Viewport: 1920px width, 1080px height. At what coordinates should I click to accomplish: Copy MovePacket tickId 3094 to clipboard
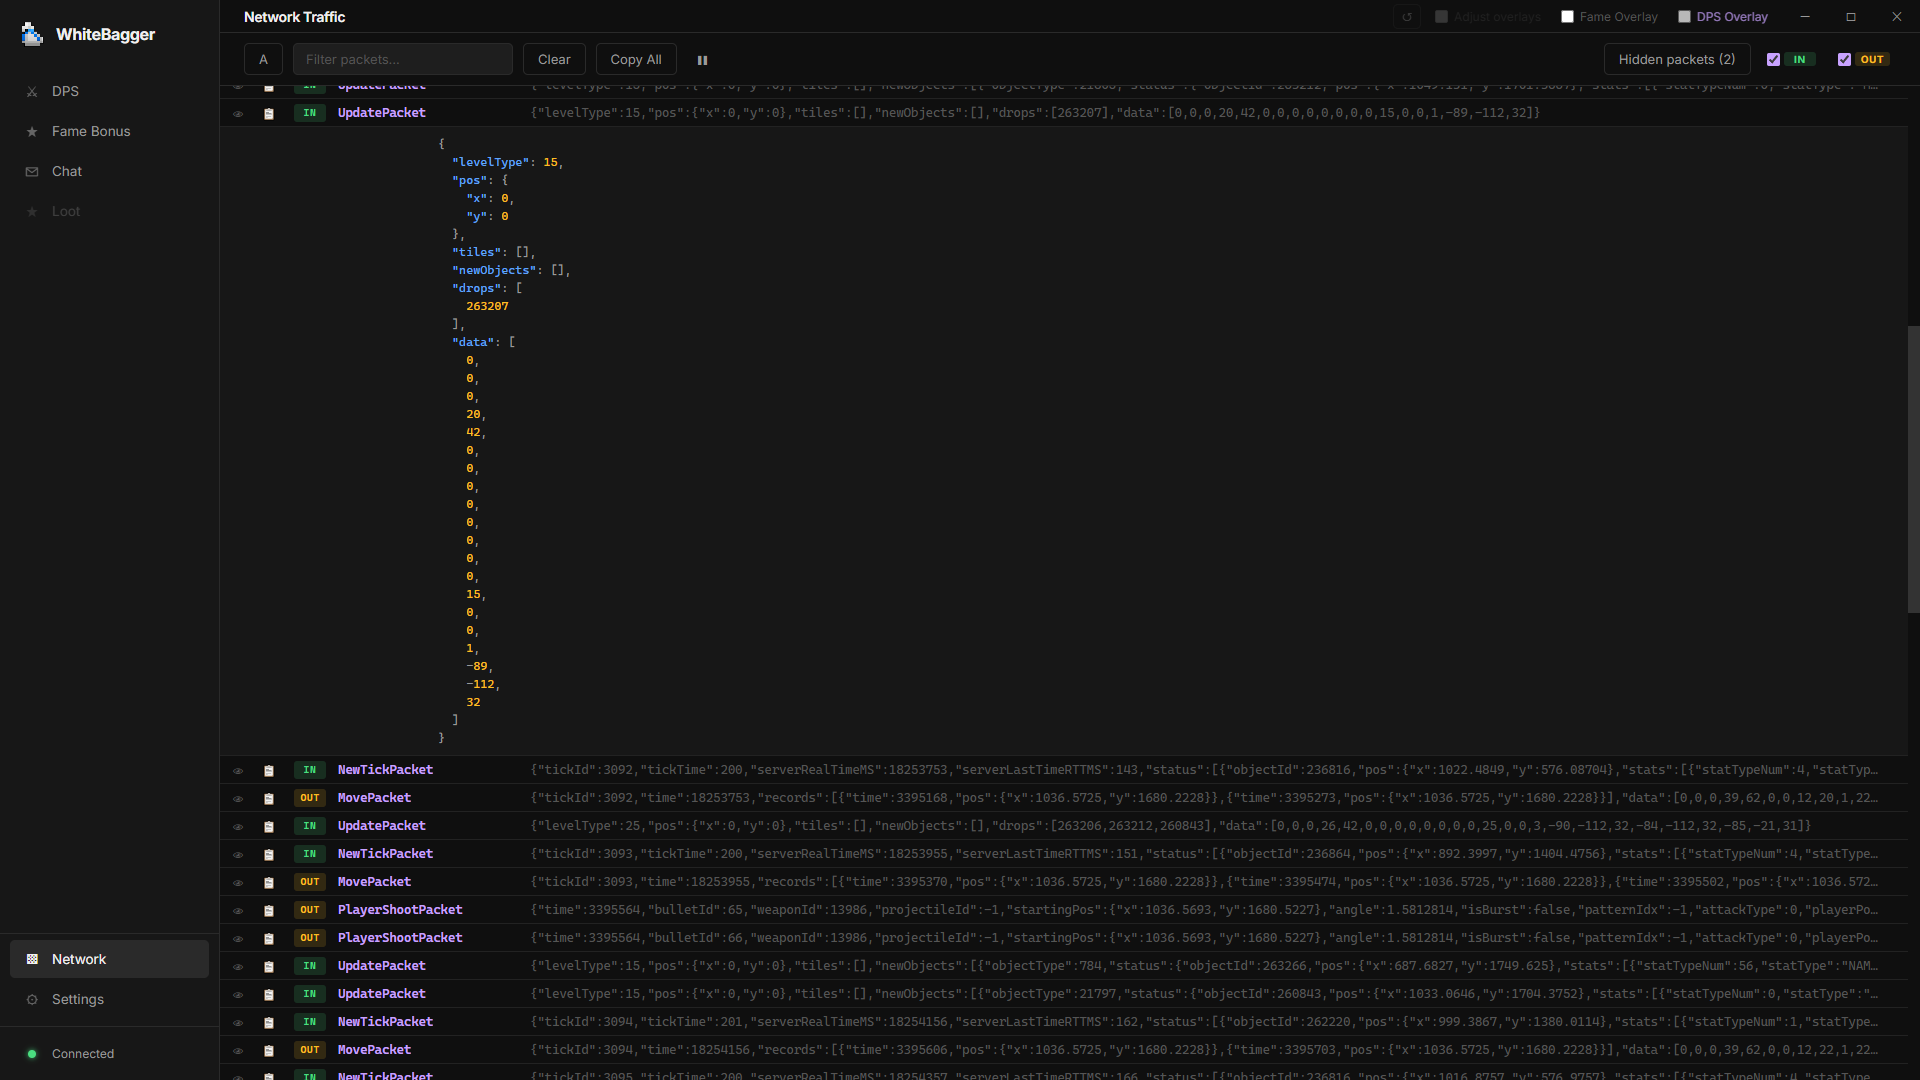click(269, 1051)
